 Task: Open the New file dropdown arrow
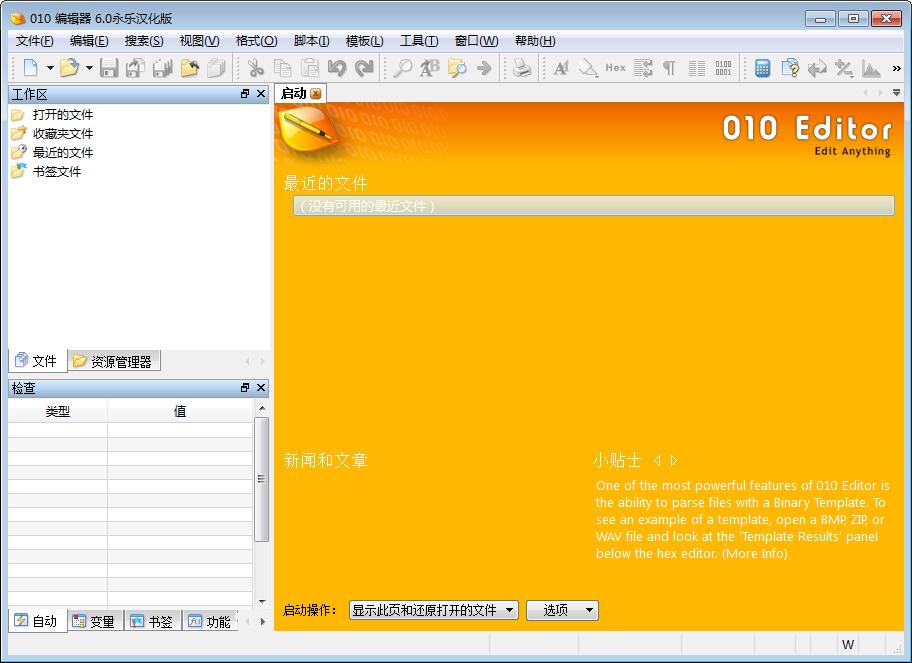point(51,68)
